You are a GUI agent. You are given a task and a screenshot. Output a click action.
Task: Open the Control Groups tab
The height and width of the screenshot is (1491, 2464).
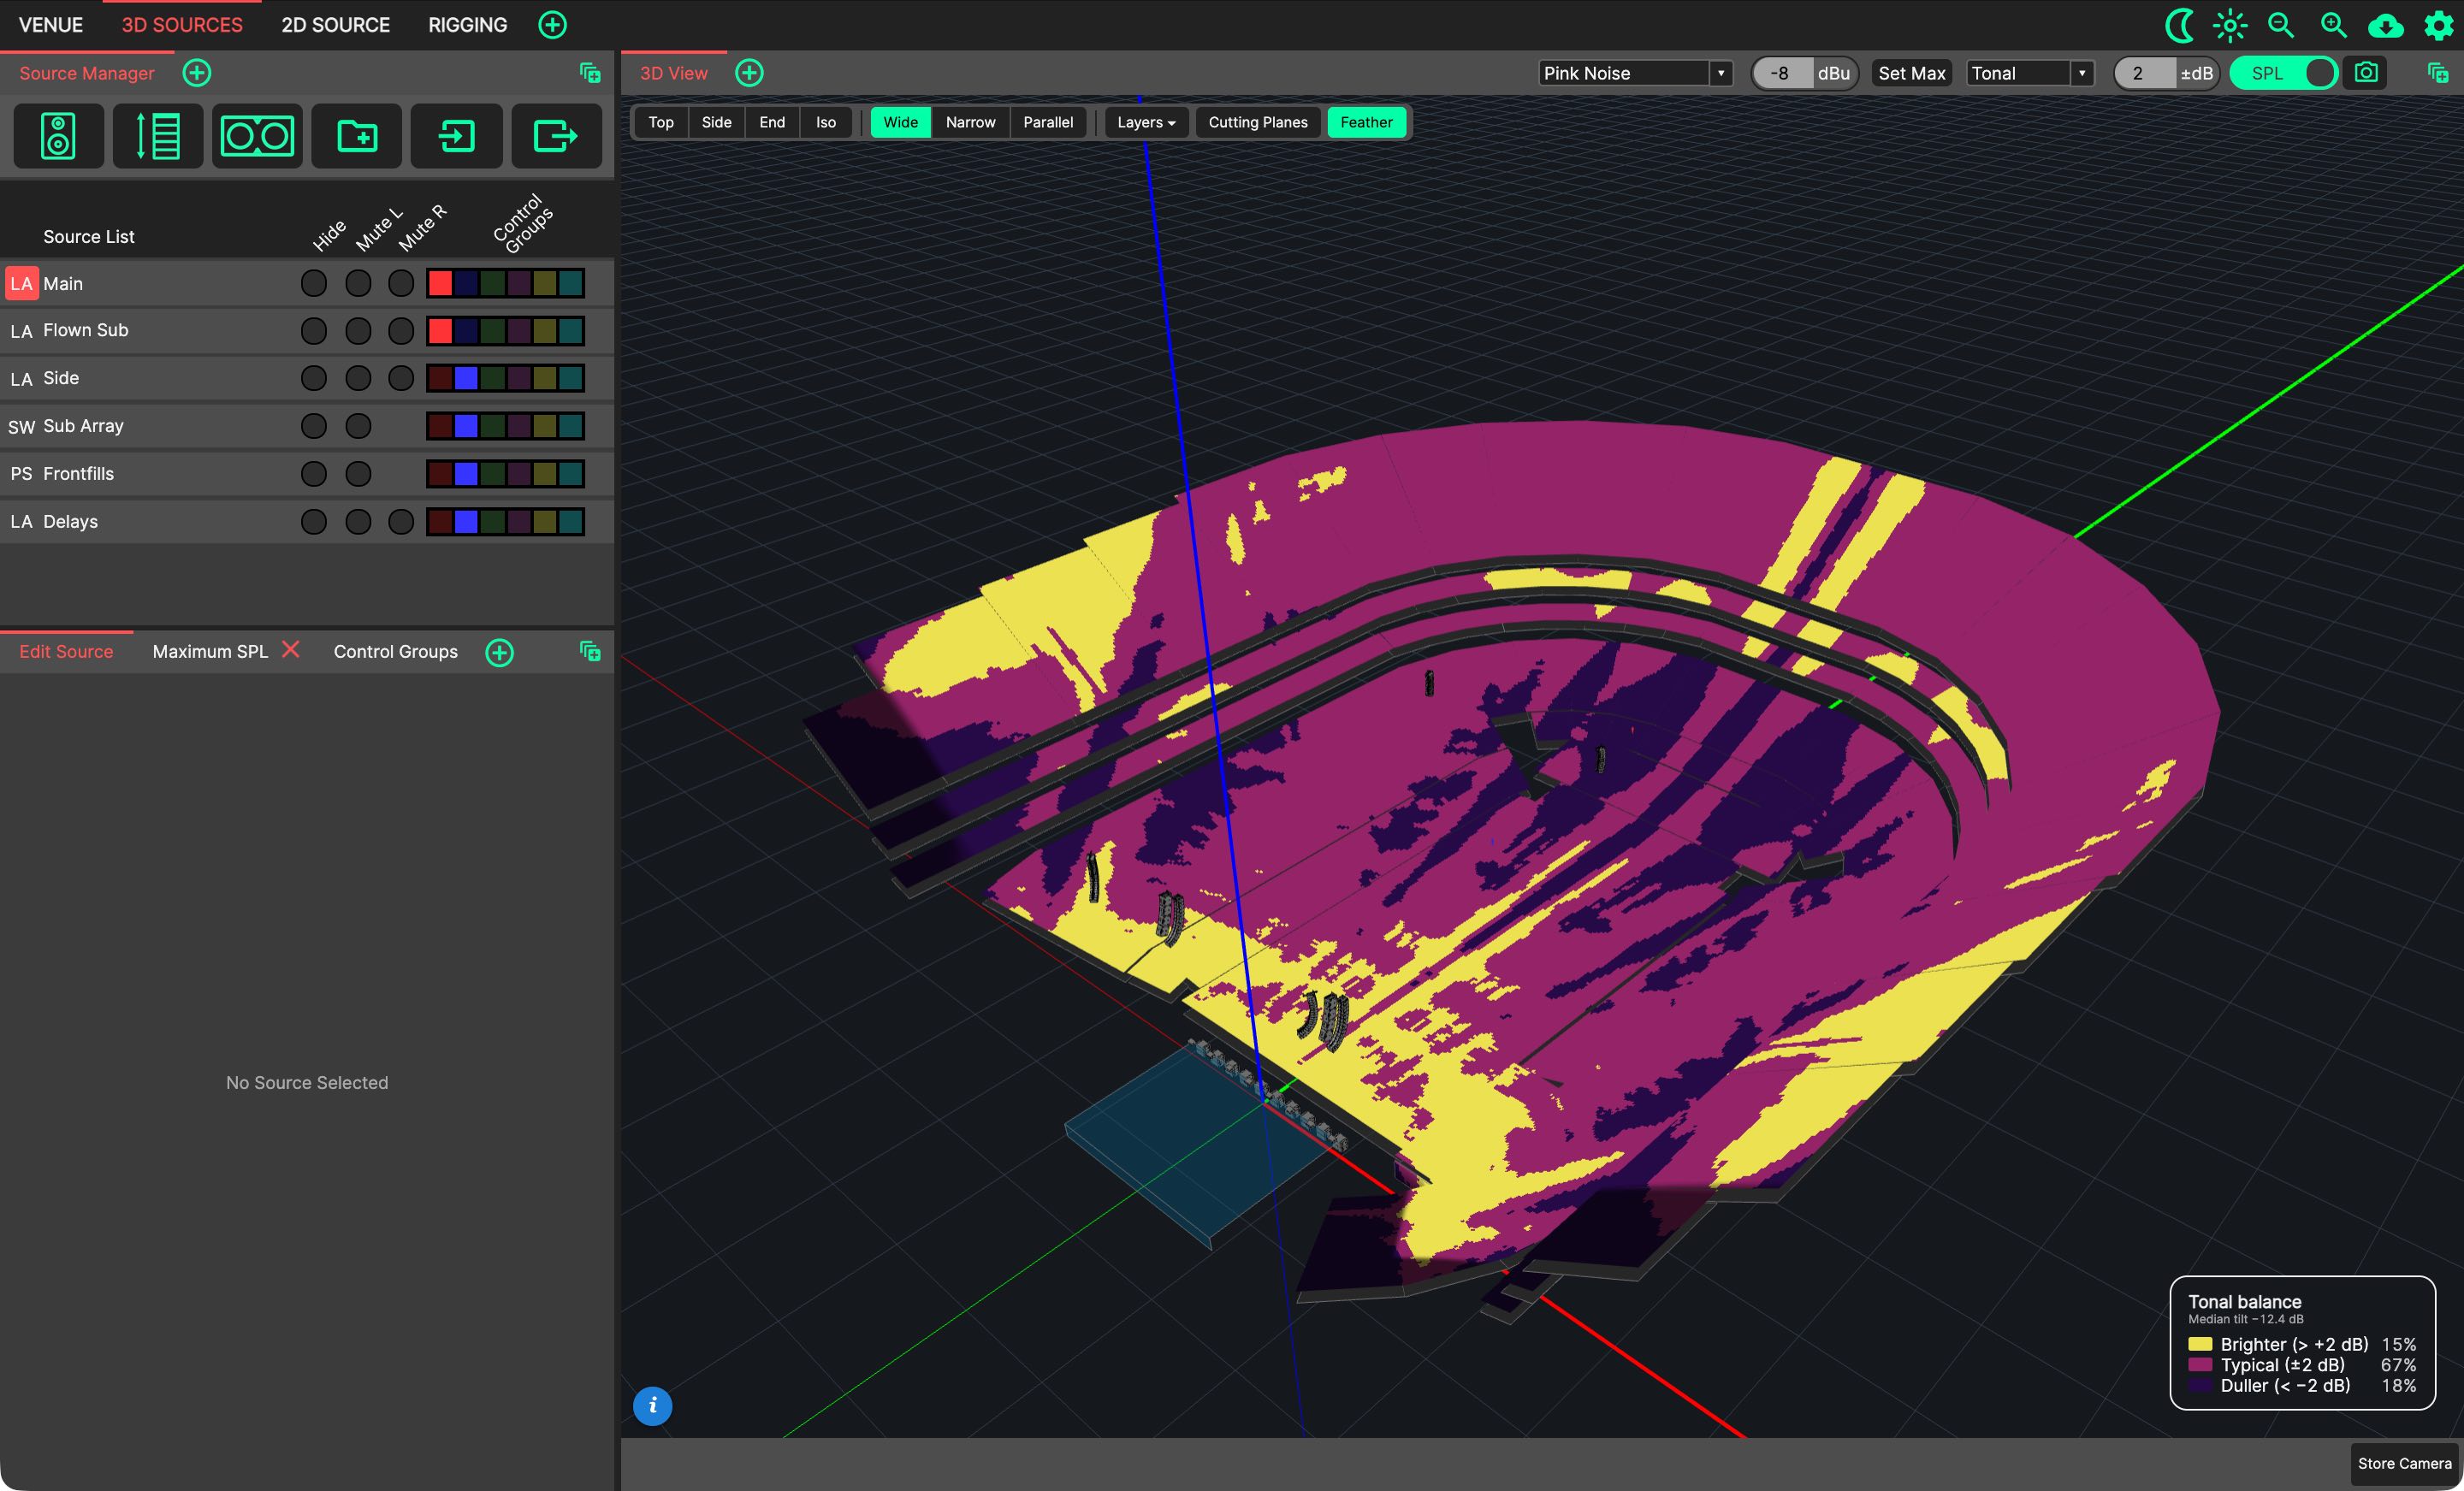(x=395, y=652)
